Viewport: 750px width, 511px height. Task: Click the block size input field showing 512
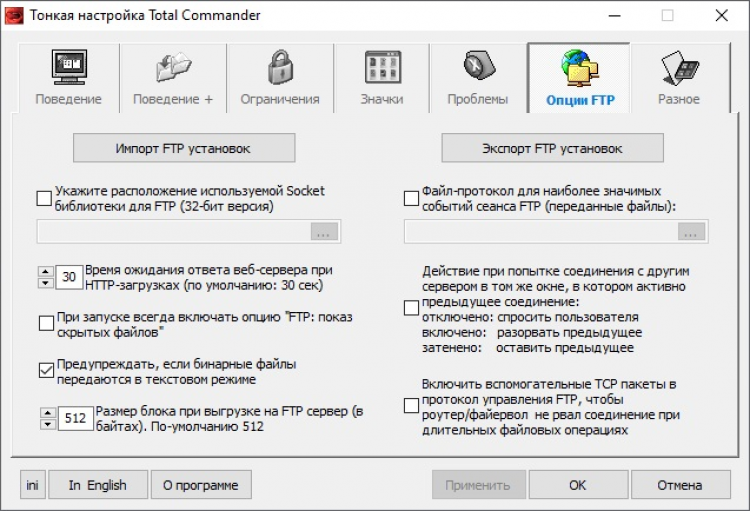pyautogui.click(x=74, y=418)
